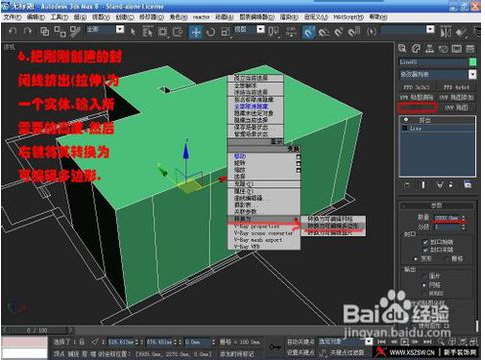Activate the Select and Scale tool
Image resolution: width=485 pixels, height=360 pixels.
226,32
